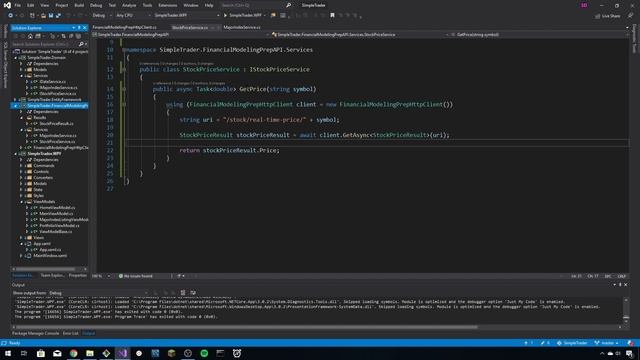Image resolution: width=640 pixels, height=360 pixels.
Task: Open Spotify from the taskbar
Action: pyautogui.click(x=204, y=353)
